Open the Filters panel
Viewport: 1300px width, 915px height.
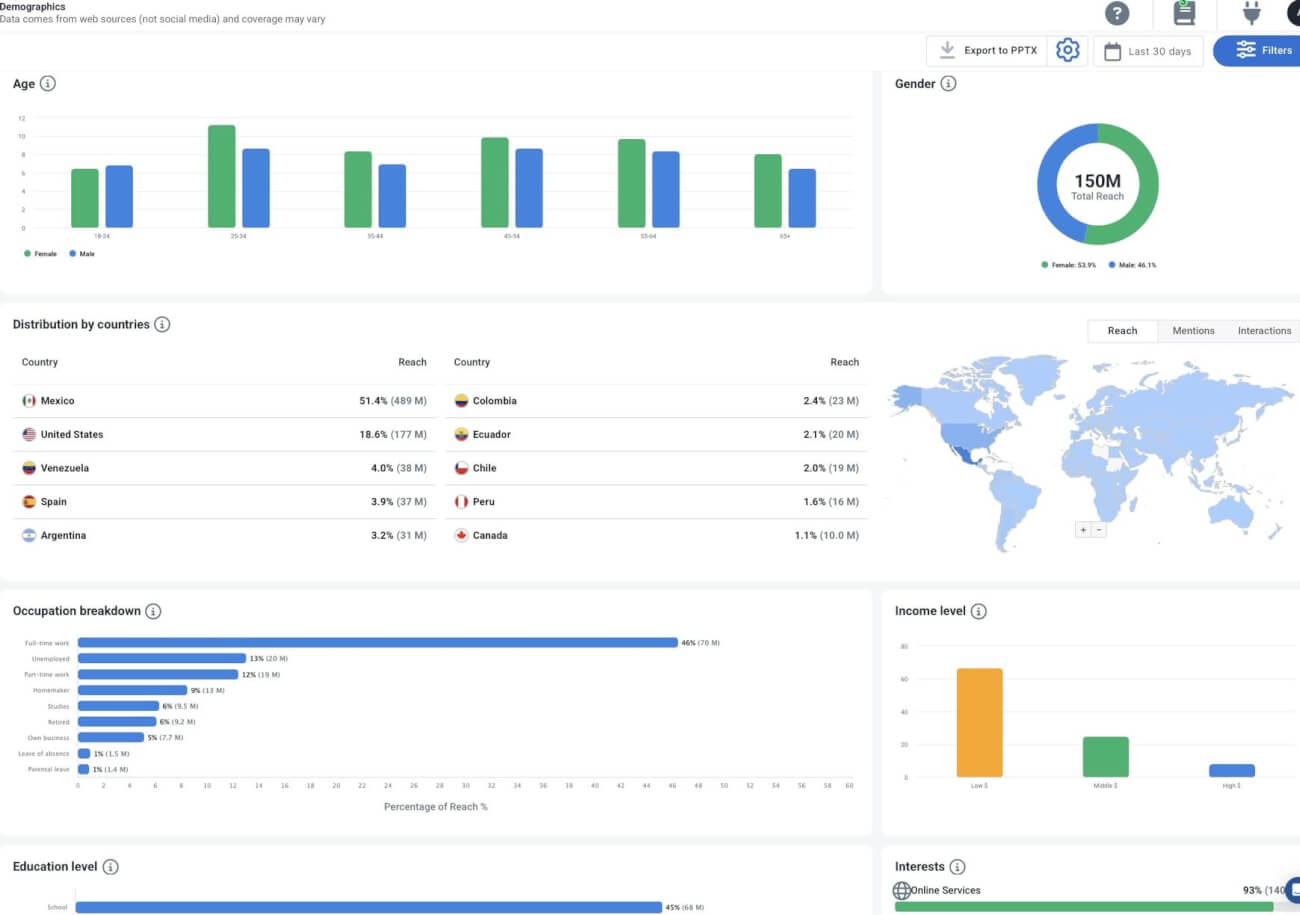(1263, 50)
